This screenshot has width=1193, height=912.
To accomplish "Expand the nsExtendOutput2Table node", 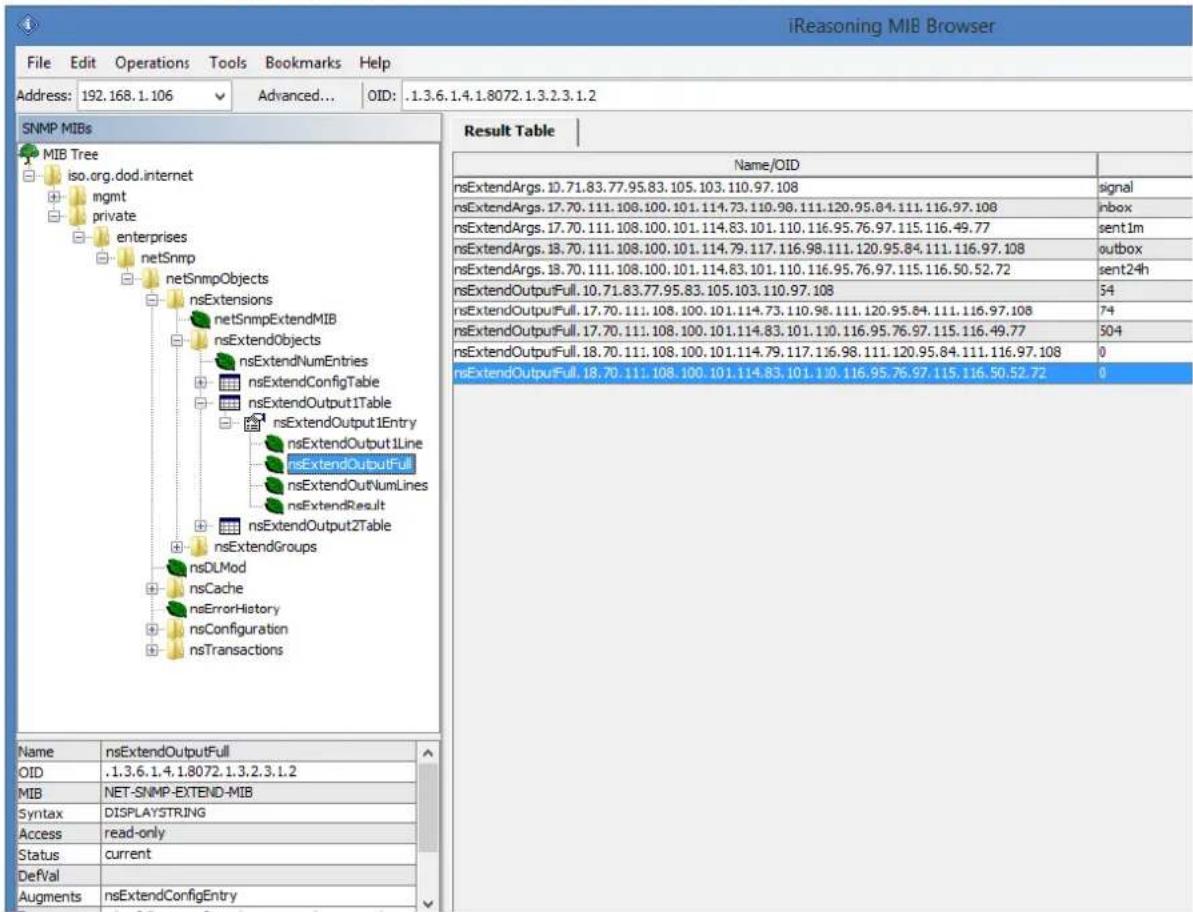I will pyautogui.click(x=200, y=526).
